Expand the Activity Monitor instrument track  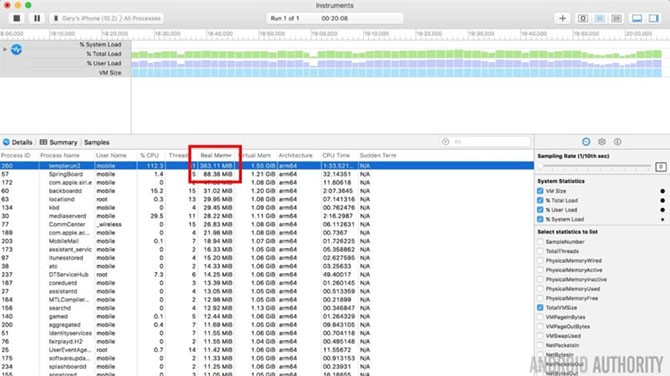pos(5,50)
